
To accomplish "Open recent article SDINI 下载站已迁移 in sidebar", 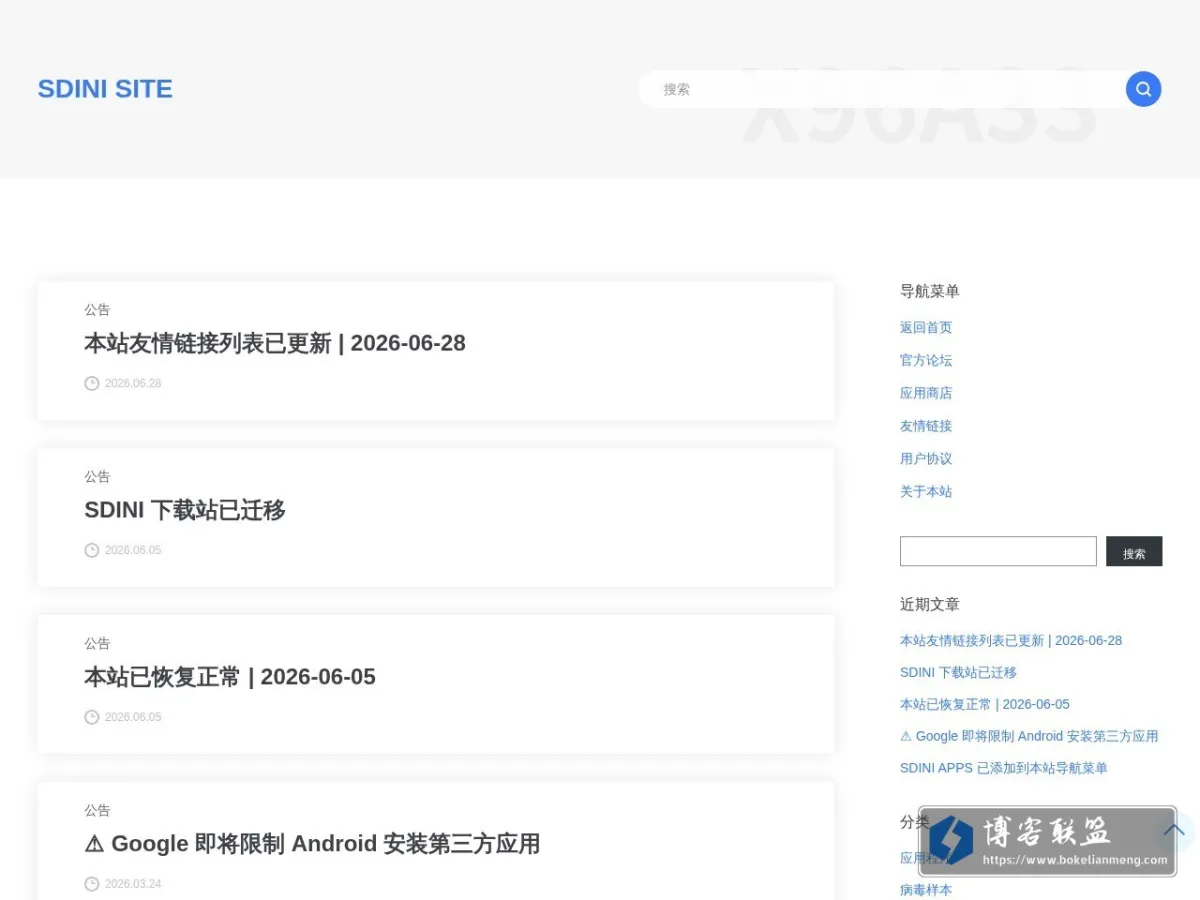I will pos(958,672).
